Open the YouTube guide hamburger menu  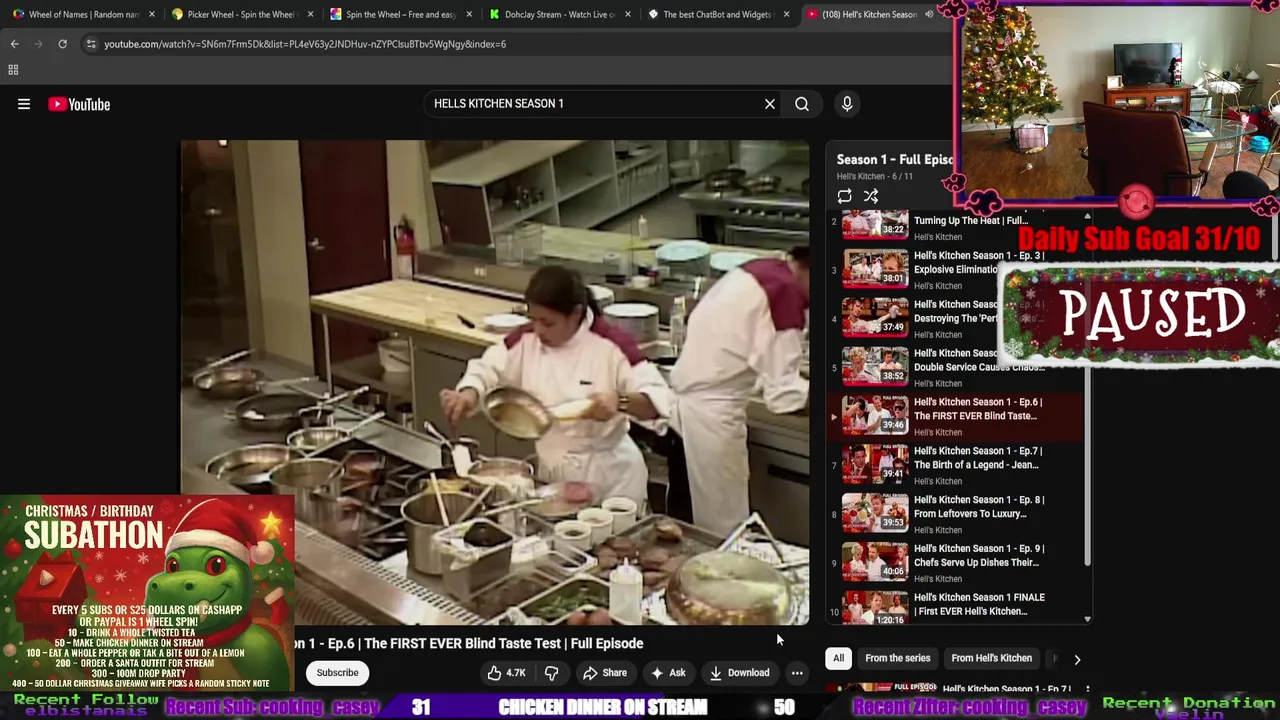click(x=24, y=104)
